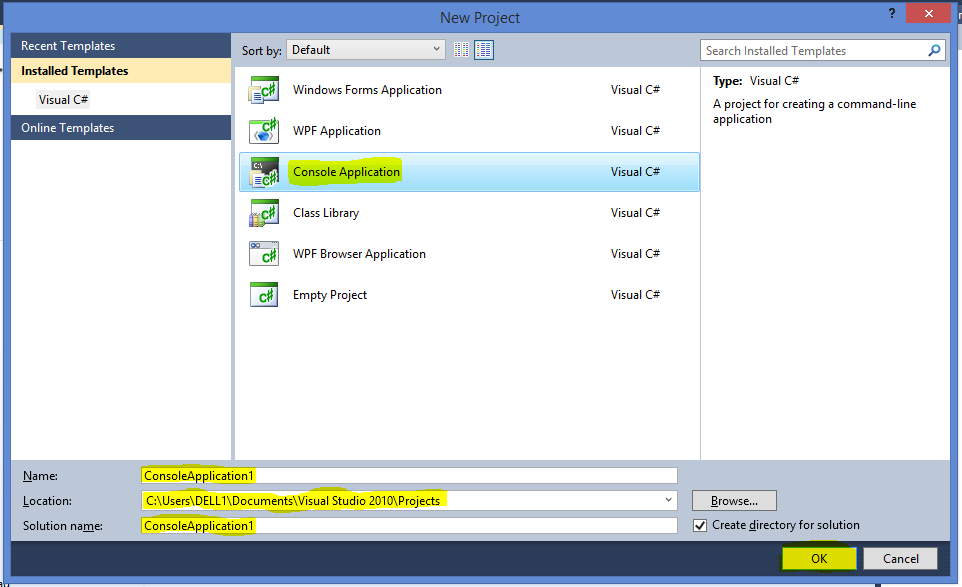Select the Windows Forms Application template icon
This screenshot has width=962, height=587.
click(x=263, y=89)
